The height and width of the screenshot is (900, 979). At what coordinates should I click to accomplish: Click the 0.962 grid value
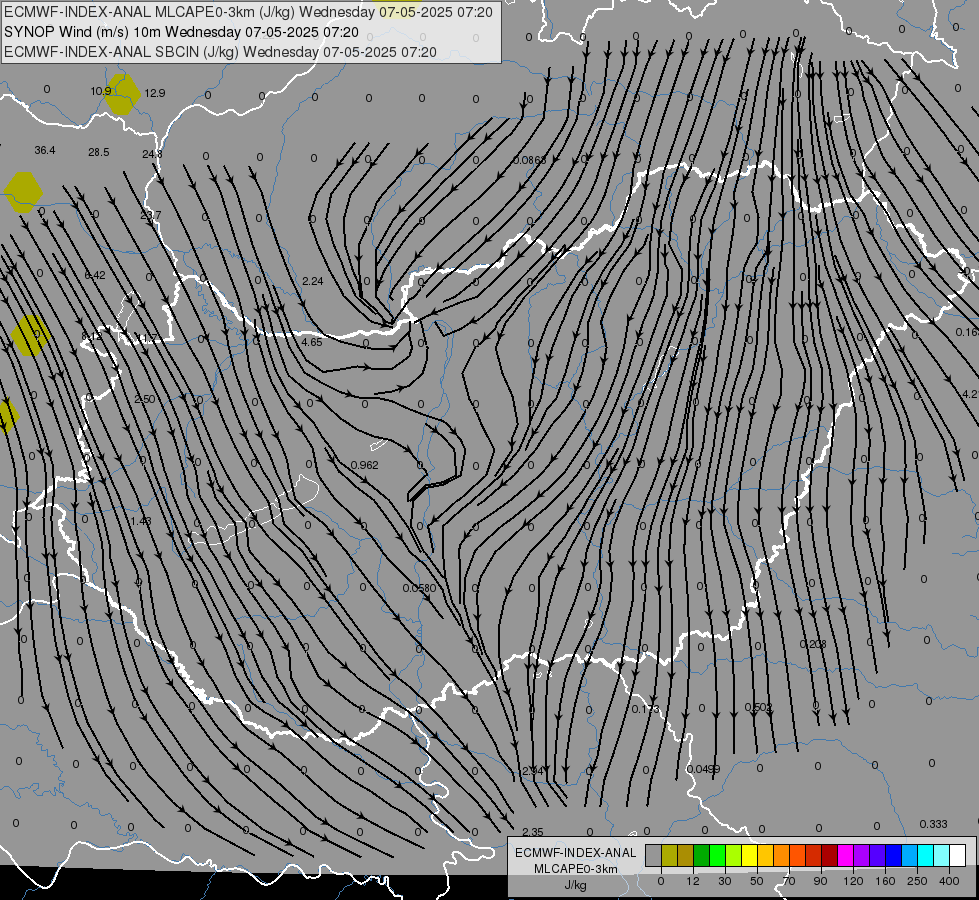(365, 465)
